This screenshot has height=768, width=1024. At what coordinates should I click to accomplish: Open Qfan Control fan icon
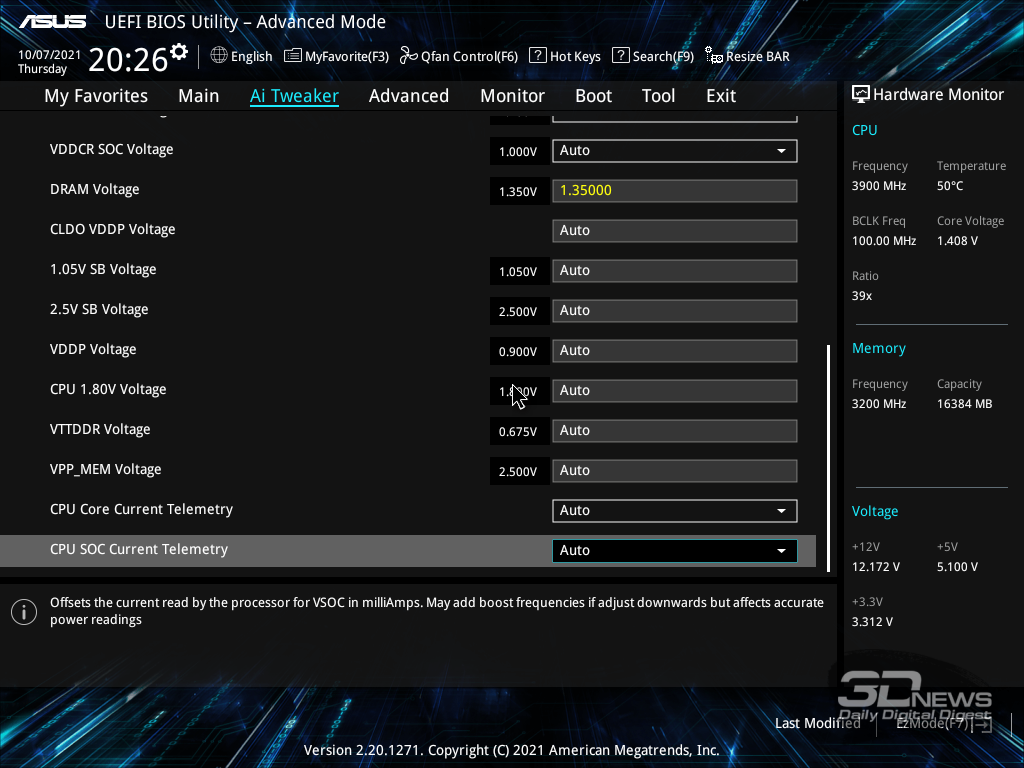pyautogui.click(x=409, y=56)
